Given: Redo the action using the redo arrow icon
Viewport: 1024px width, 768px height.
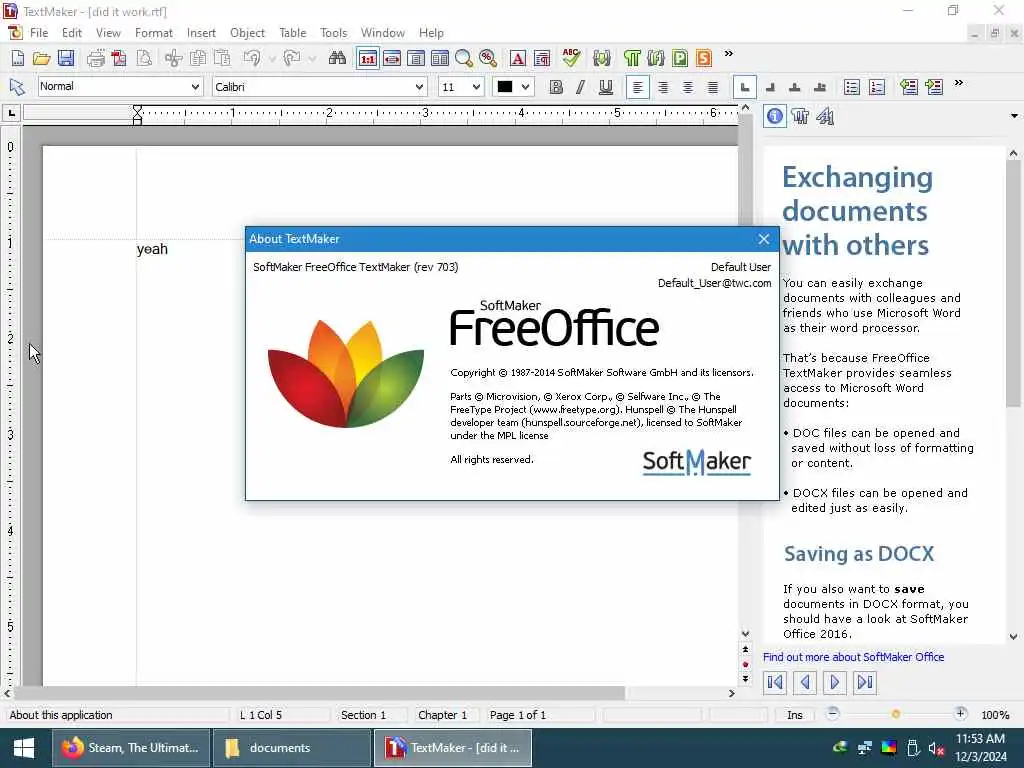Looking at the screenshot, I should pyautogui.click(x=291, y=58).
